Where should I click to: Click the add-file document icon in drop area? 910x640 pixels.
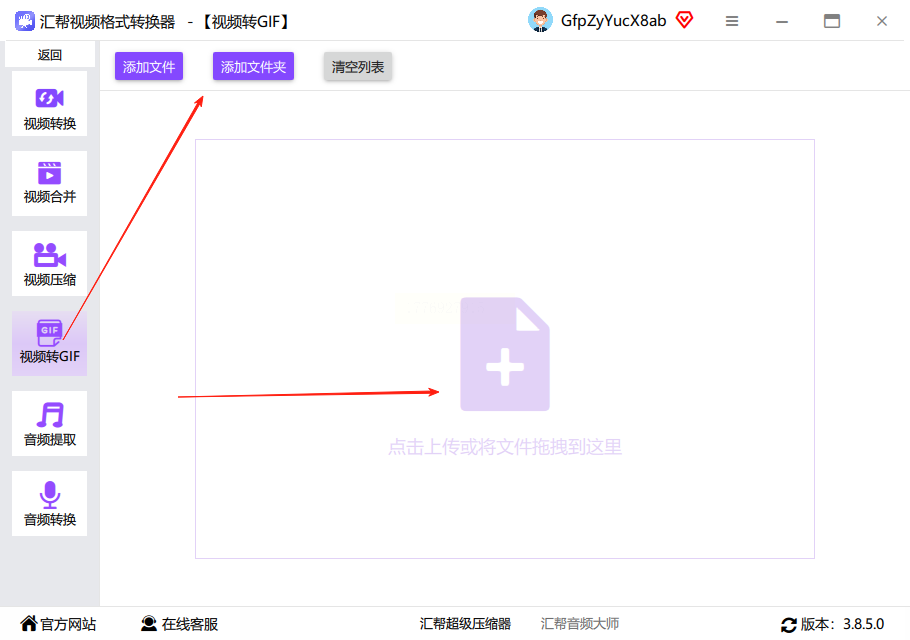(x=505, y=355)
